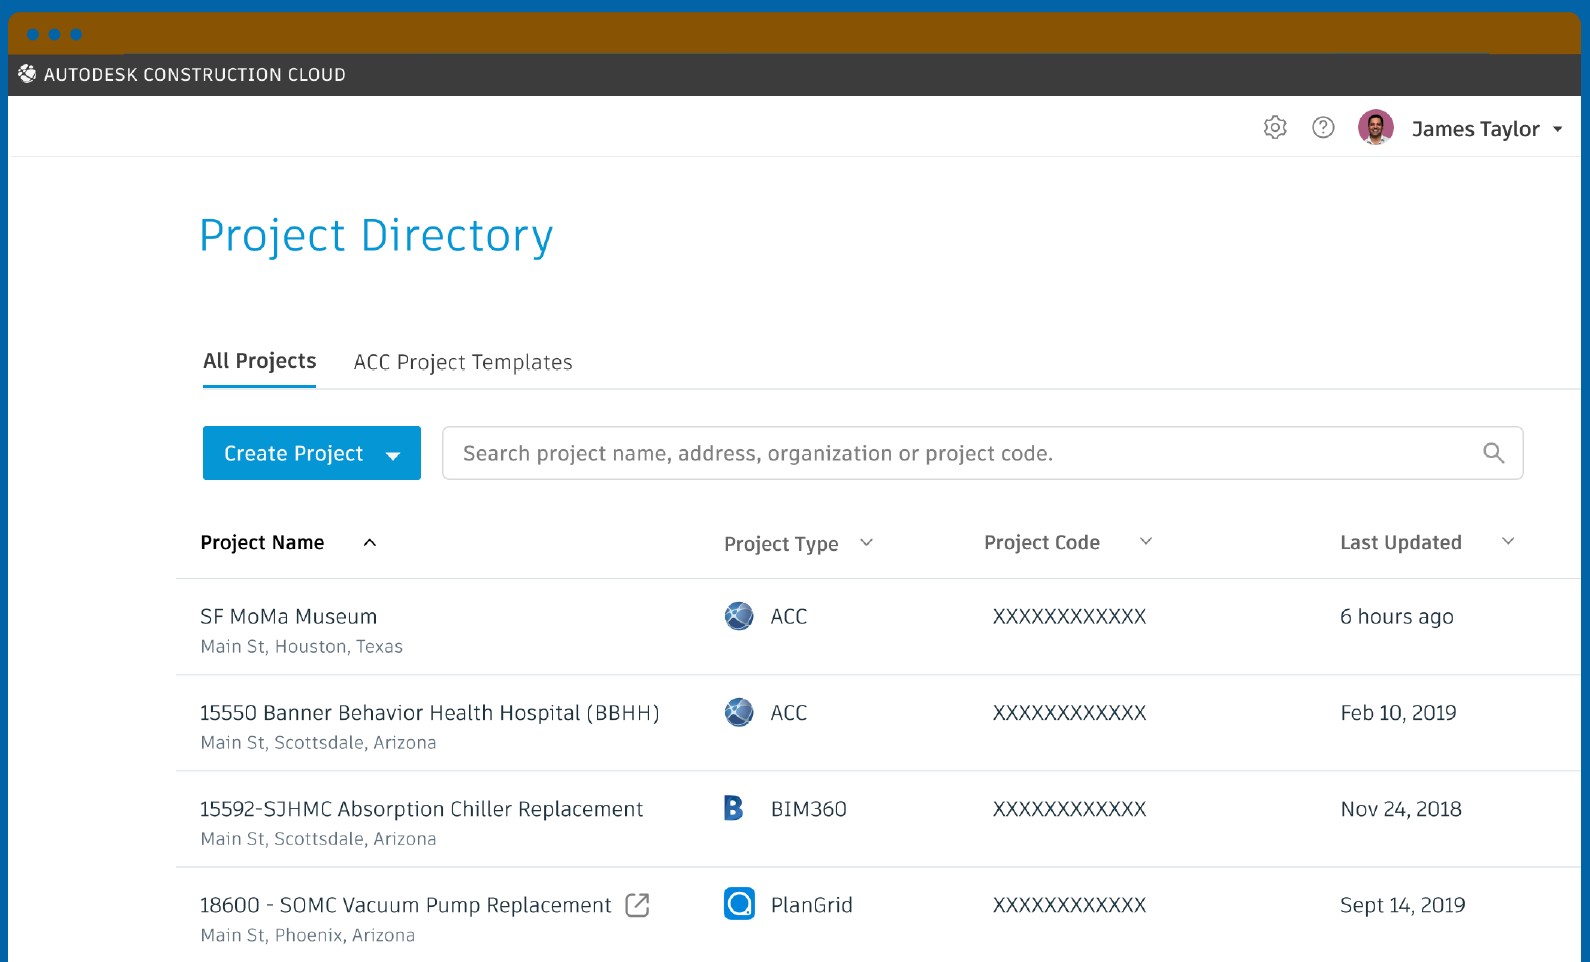Click the ACC icon for SF MoMa Museum

pos(739,616)
